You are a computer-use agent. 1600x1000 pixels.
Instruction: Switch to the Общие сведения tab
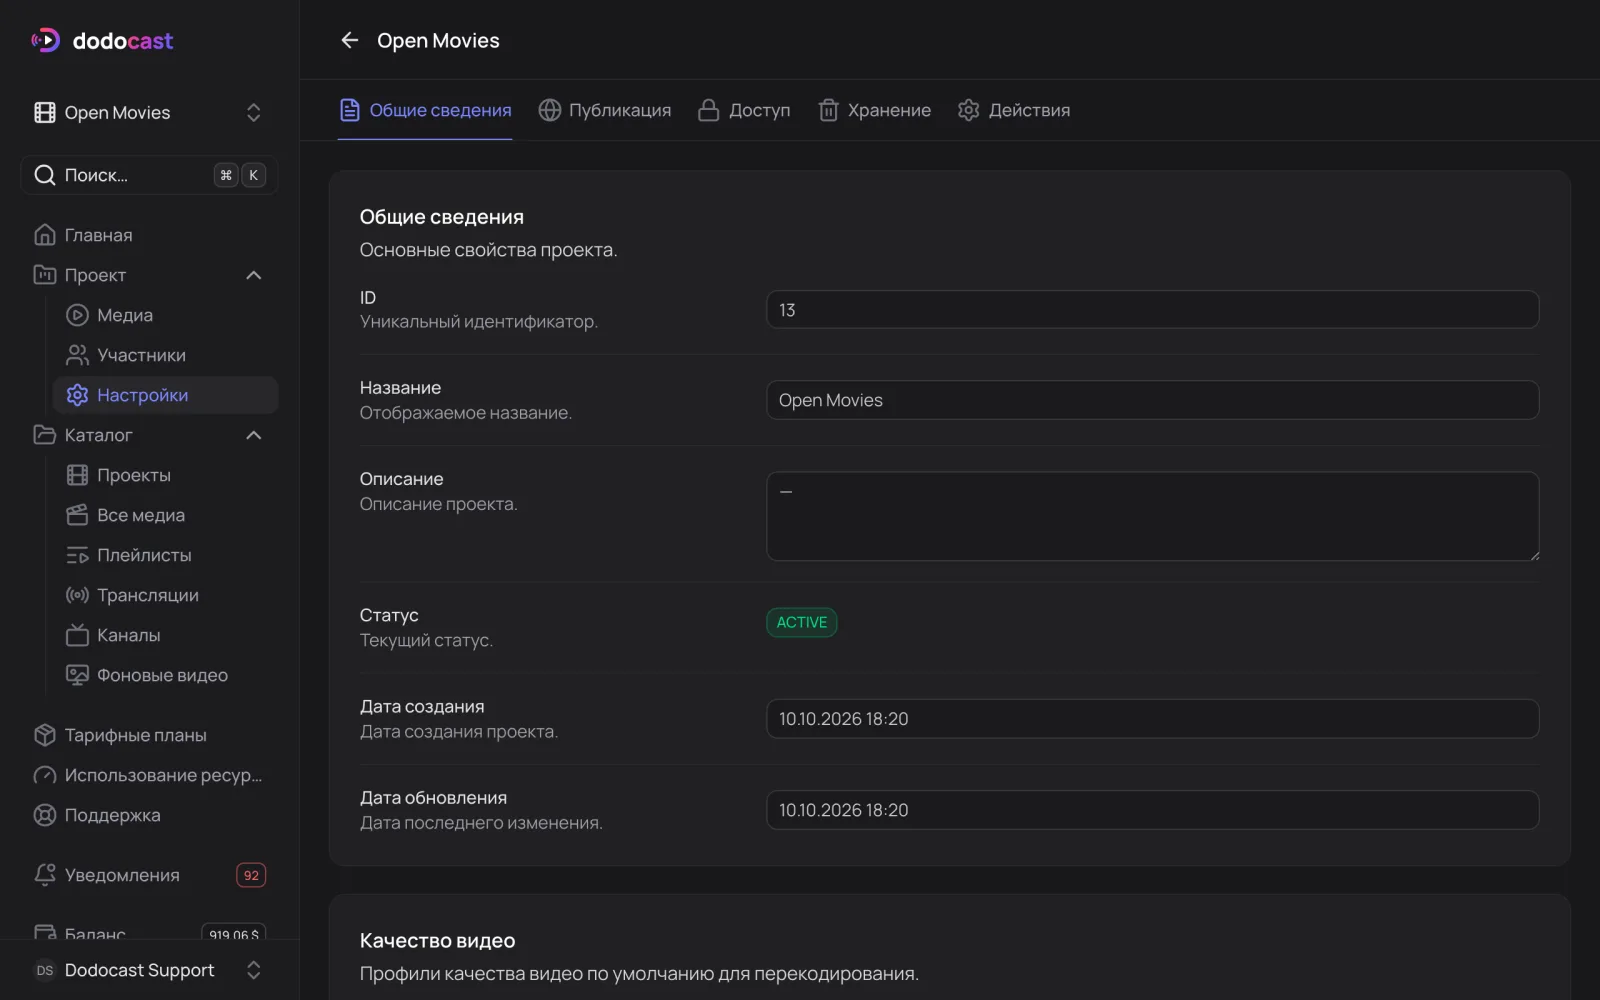[x=425, y=110]
